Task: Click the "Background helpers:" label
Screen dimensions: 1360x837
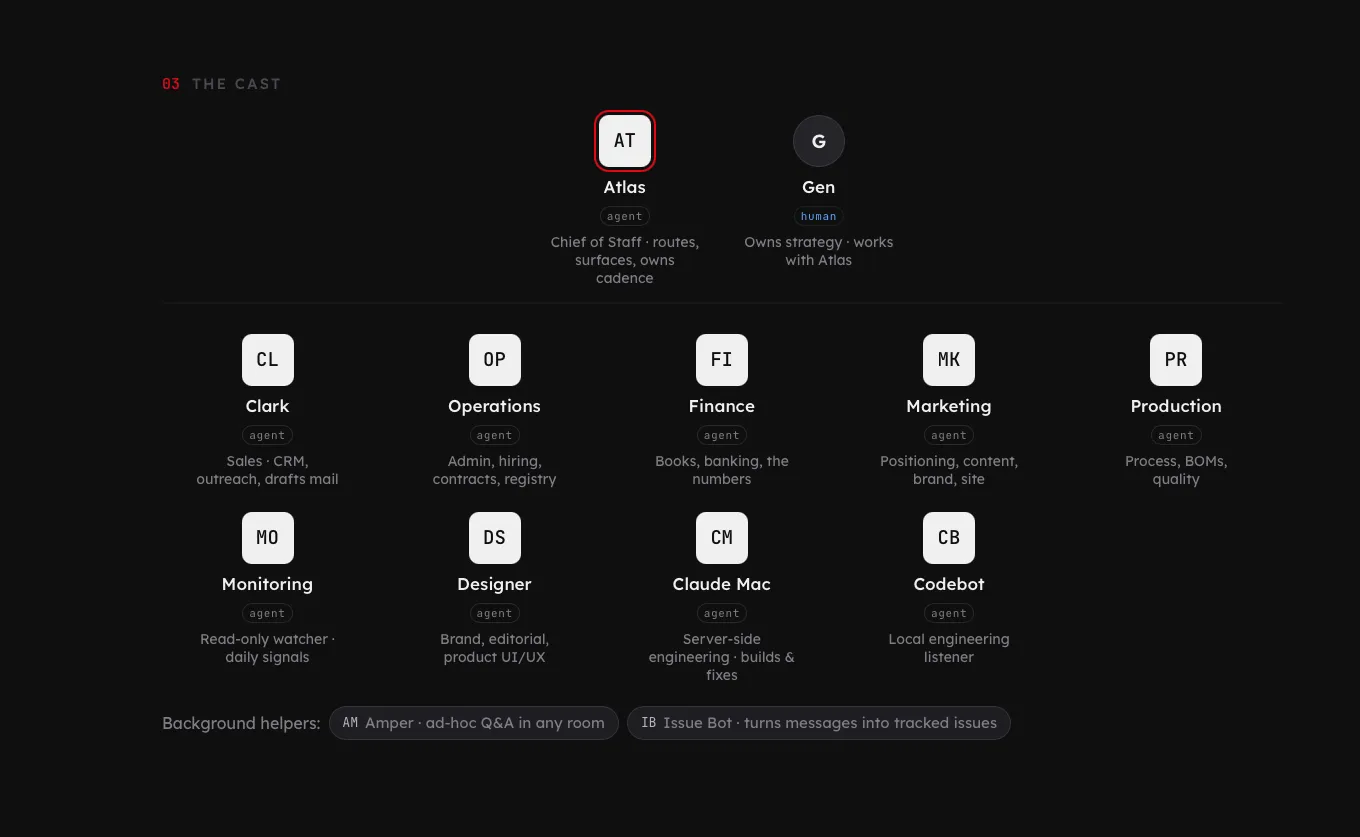Action: (x=241, y=723)
